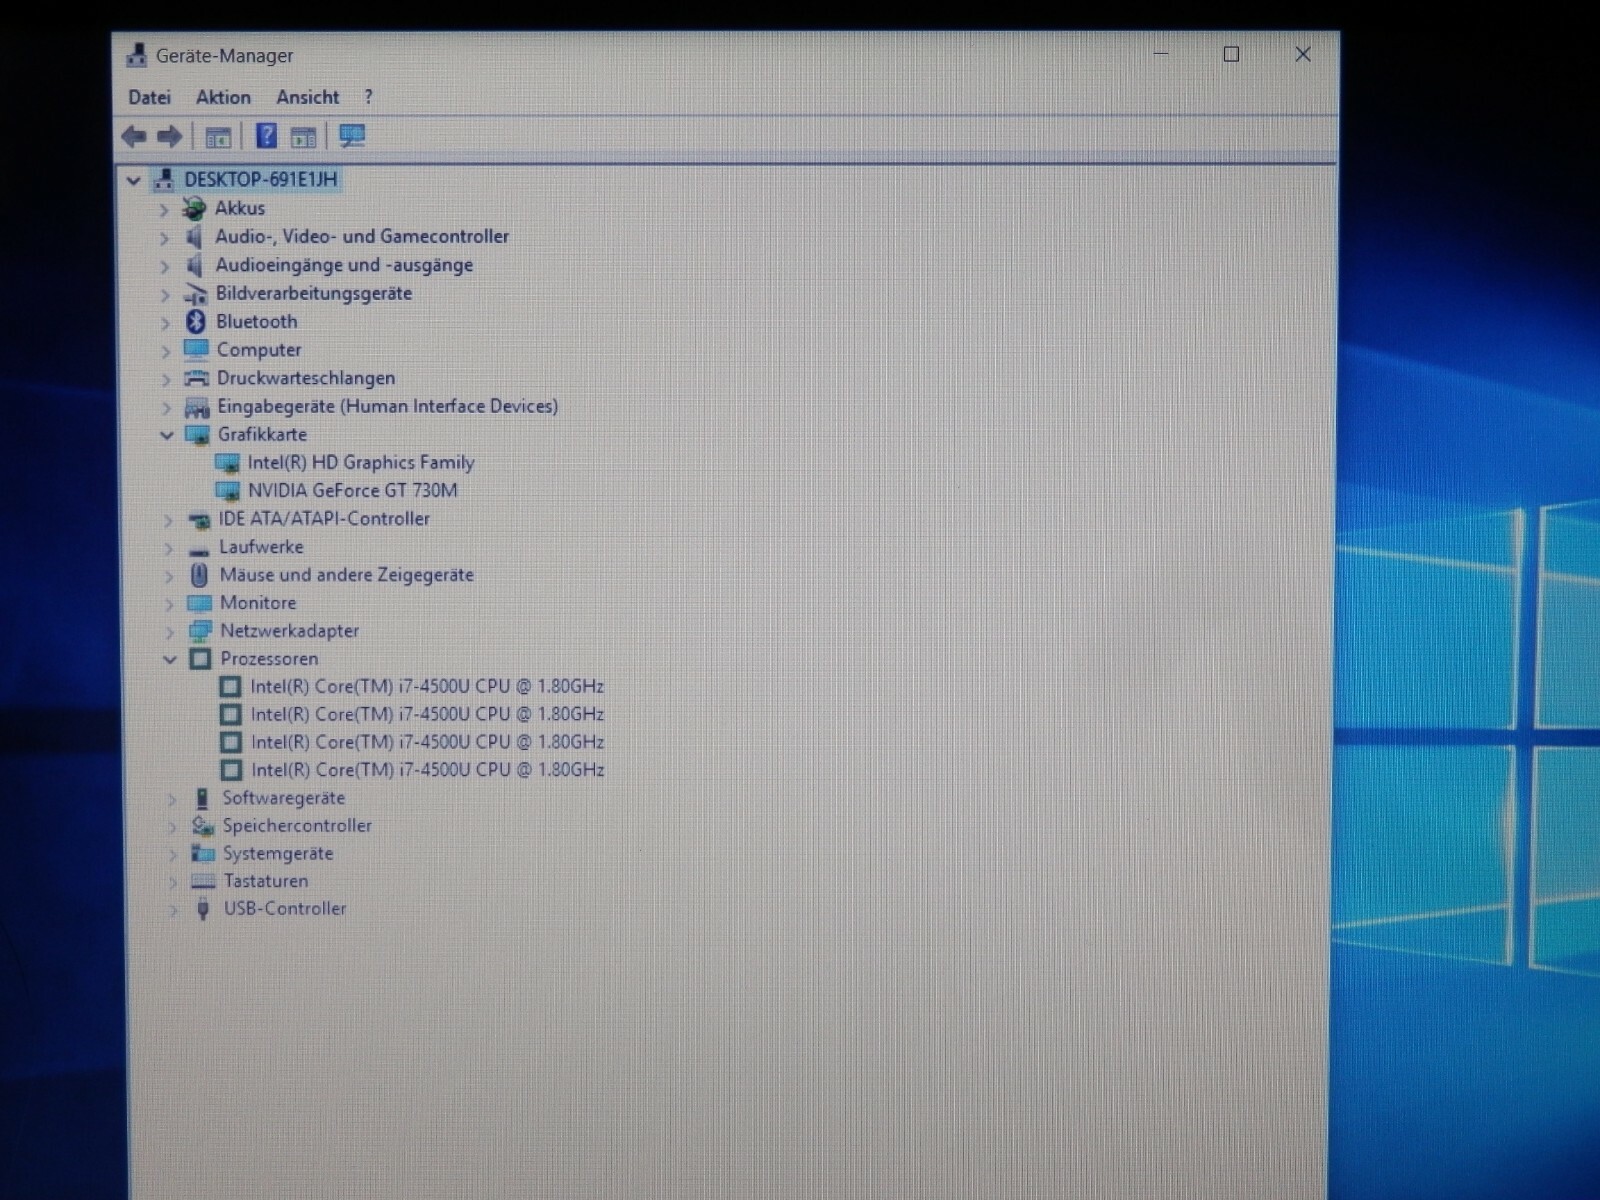The image size is (1600, 1200).
Task: Expand the Bluetooth category
Action: pos(166,323)
